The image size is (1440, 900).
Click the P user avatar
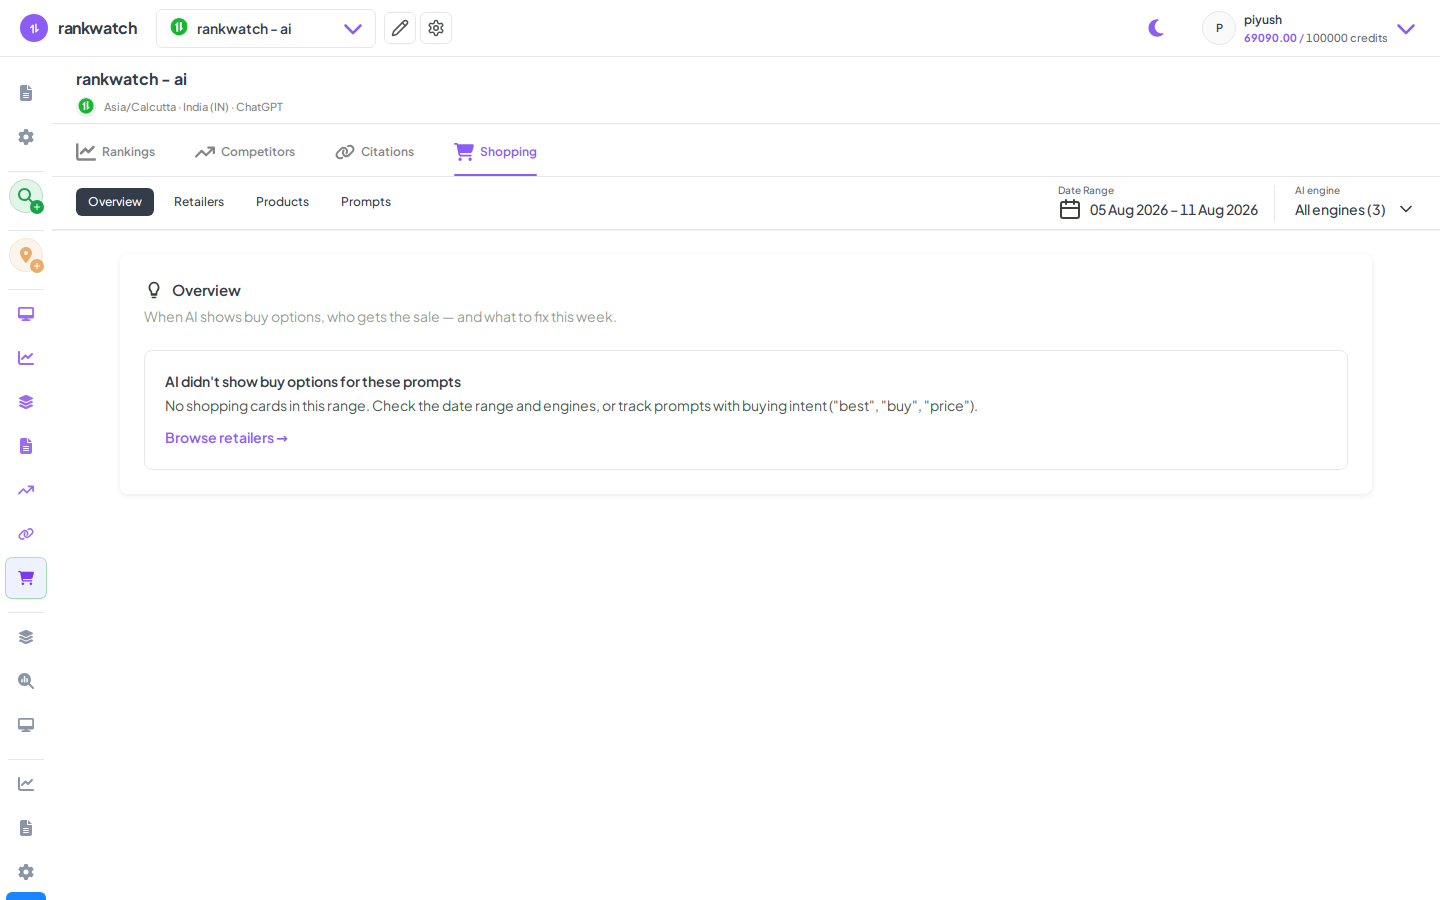(x=1219, y=28)
